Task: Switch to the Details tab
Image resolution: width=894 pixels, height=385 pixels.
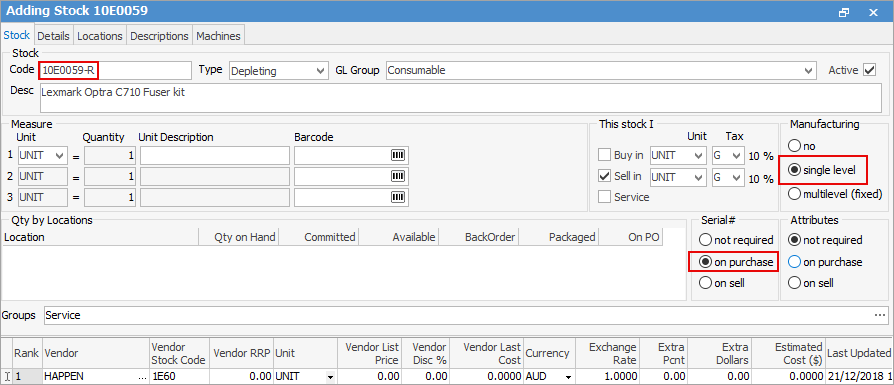Action: (54, 35)
